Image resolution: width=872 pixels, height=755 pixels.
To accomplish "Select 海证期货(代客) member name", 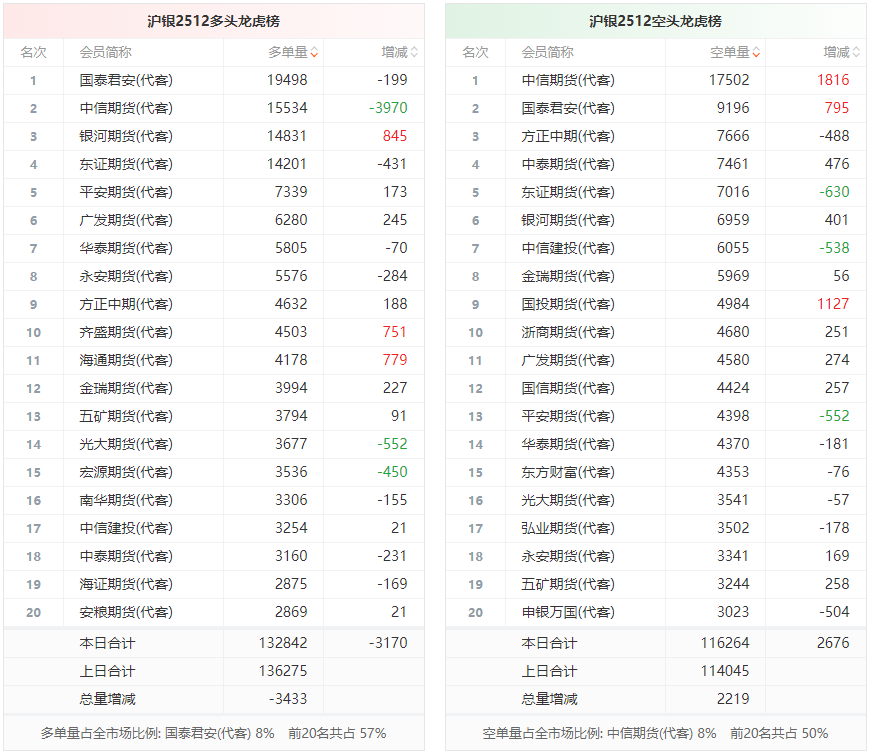I will [x=126, y=584].
